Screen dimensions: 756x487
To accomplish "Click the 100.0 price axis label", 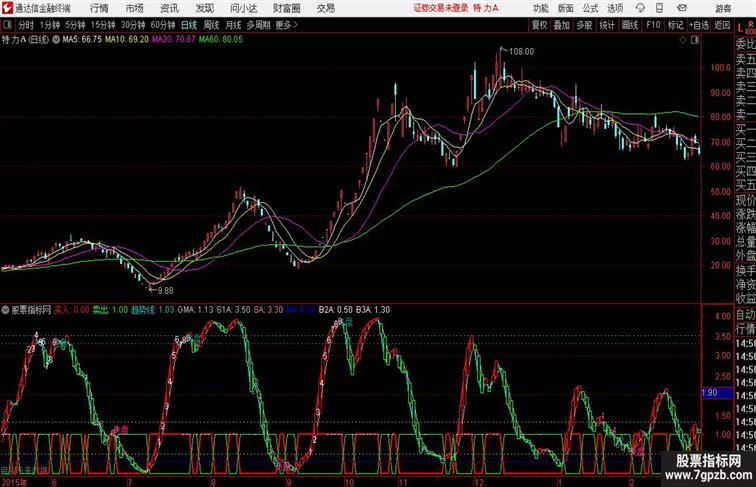I will tap(720, 68).
